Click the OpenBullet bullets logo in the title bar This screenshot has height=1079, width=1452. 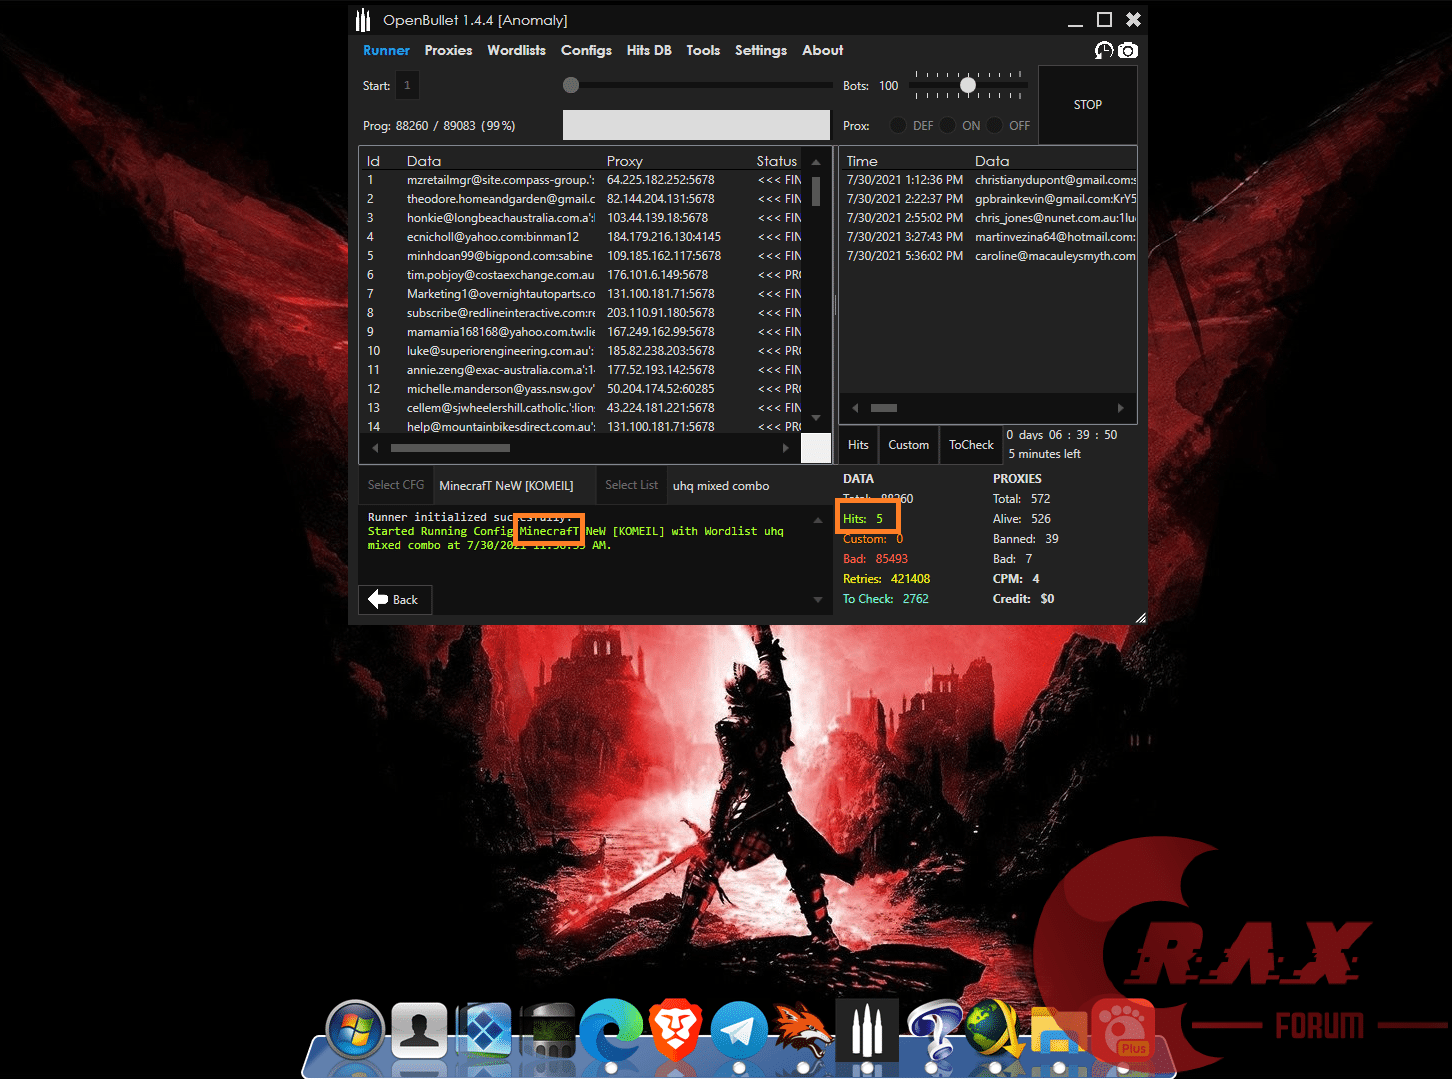(x=363, y=19)
